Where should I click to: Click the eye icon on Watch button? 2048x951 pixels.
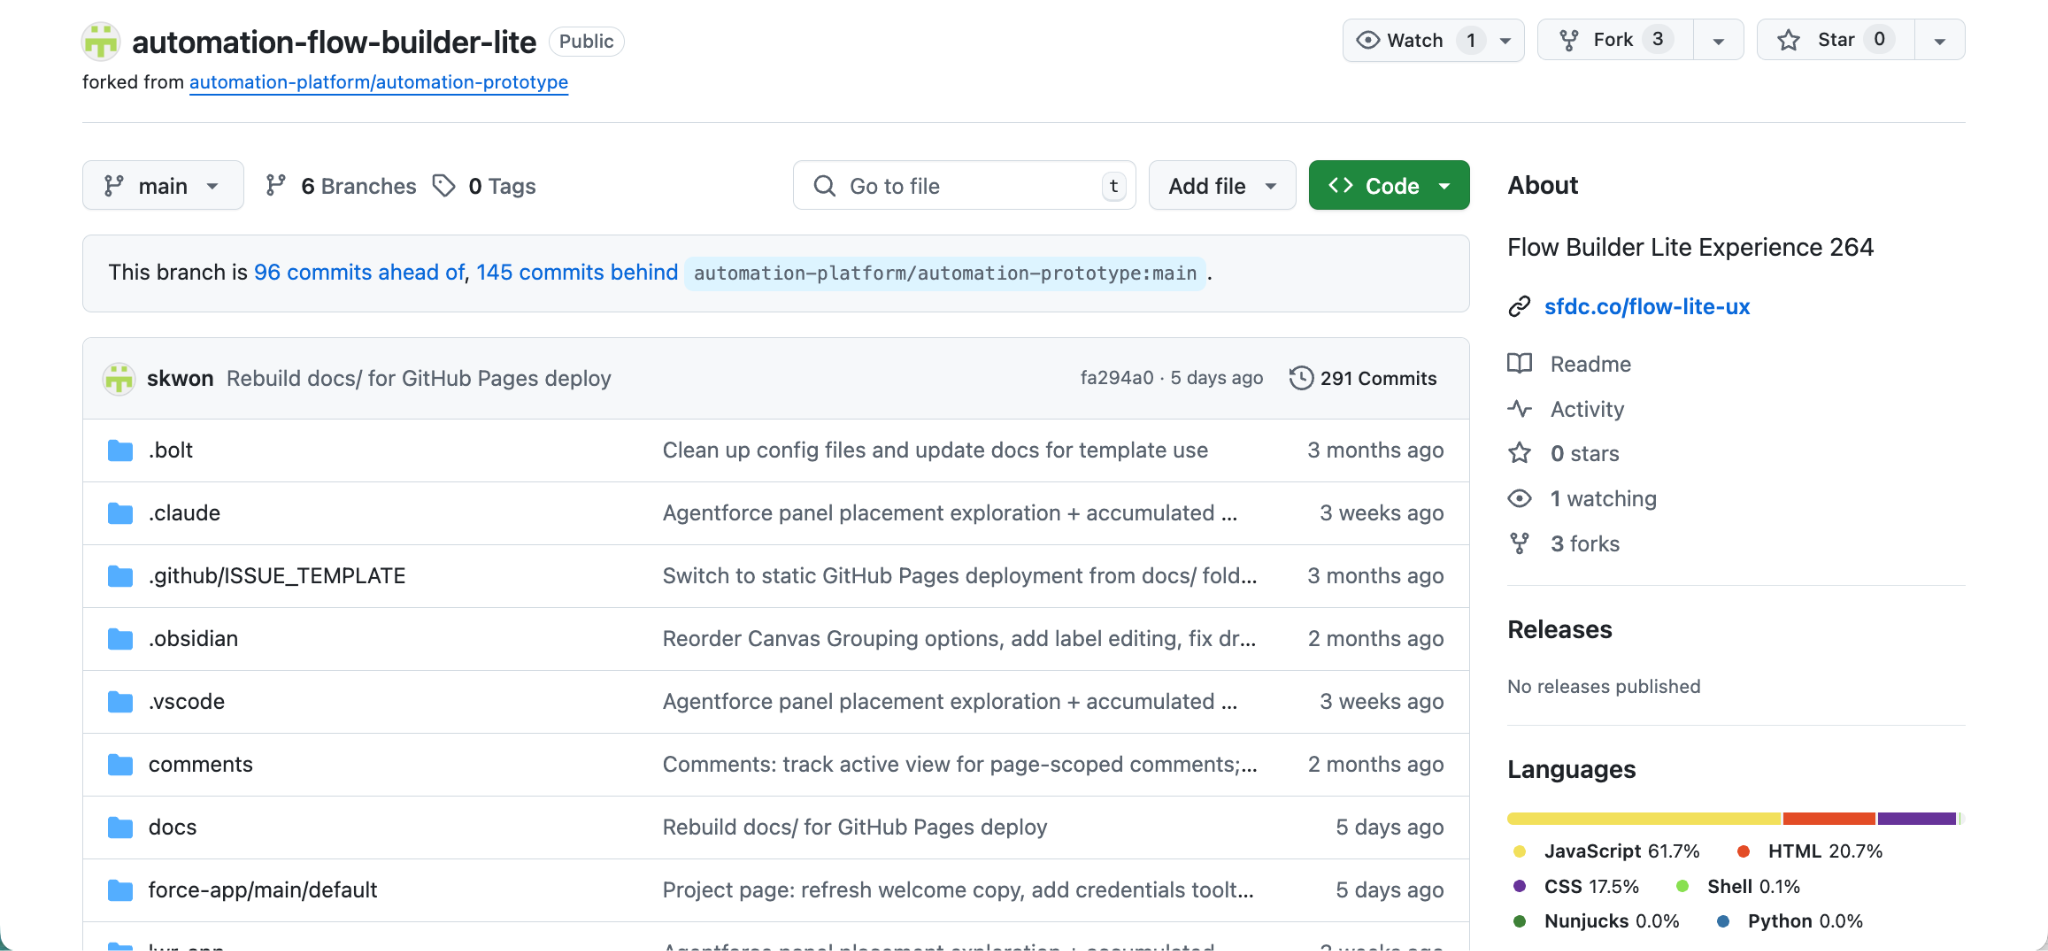[x=1367, y=40]
